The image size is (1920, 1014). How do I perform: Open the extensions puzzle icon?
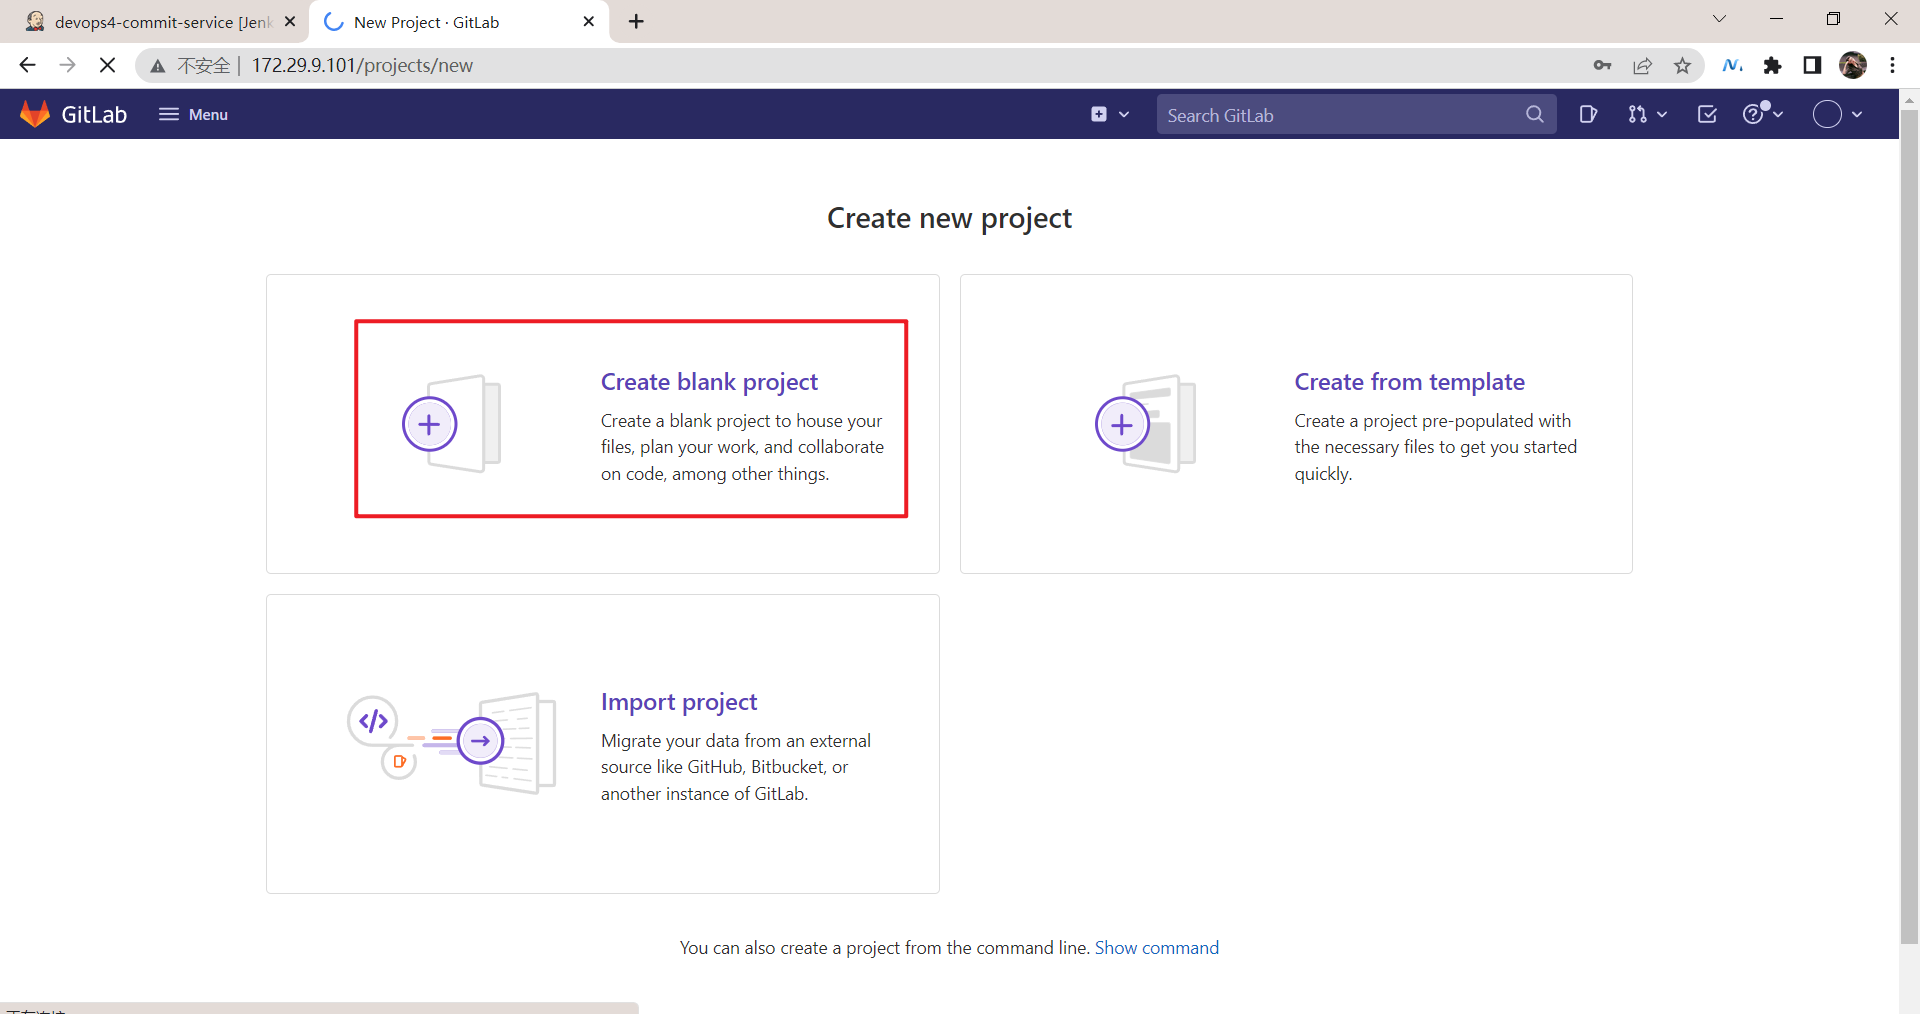point(1773,65)
